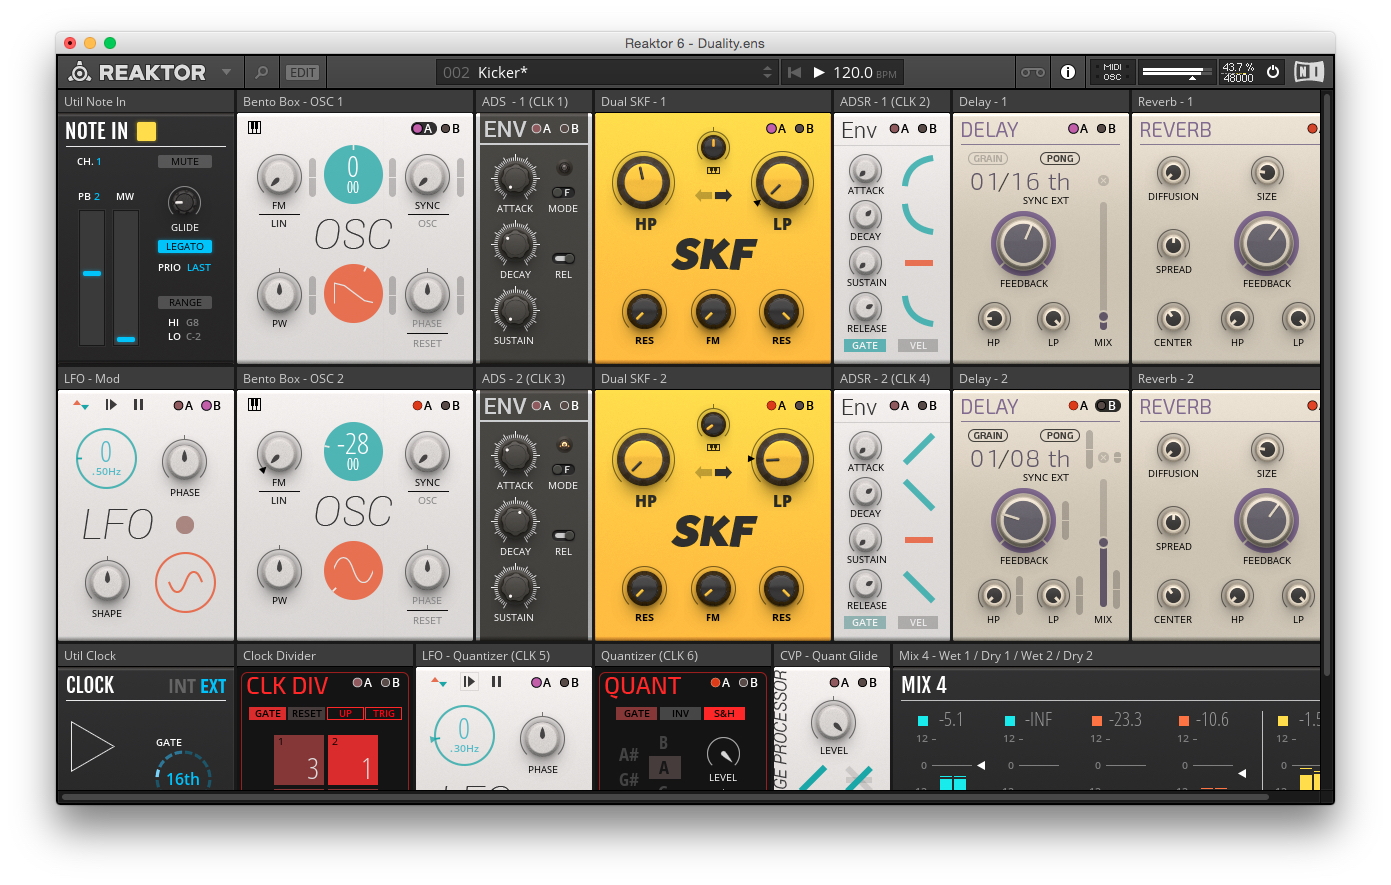Toggle GATE on ADSR - 1
This screenshot has width=1391, height=885.
point(864,345)
